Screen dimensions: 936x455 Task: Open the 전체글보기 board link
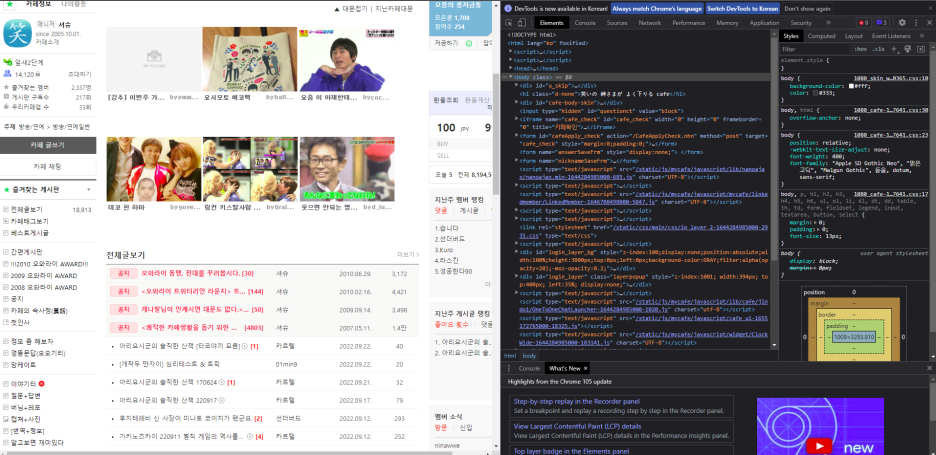click(26, 210)
